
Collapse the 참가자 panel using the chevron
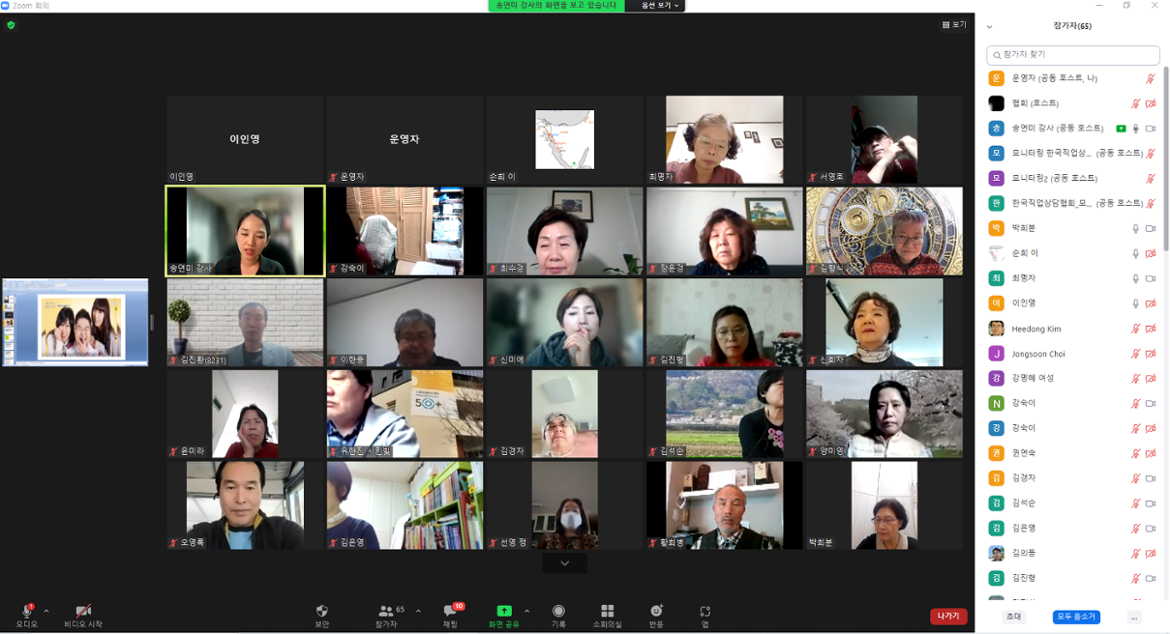click(990, 27)
